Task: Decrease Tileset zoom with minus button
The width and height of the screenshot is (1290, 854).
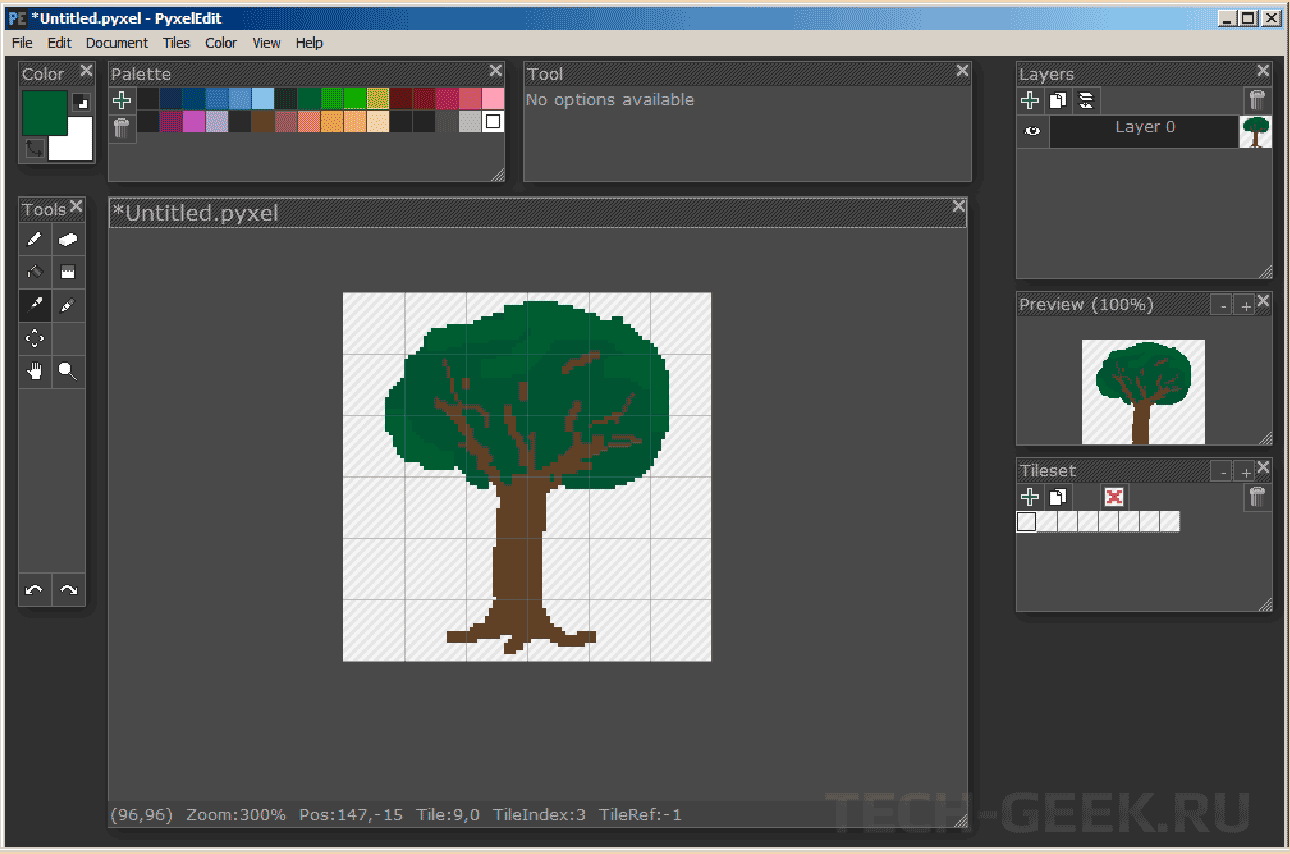Action: 1221,472
